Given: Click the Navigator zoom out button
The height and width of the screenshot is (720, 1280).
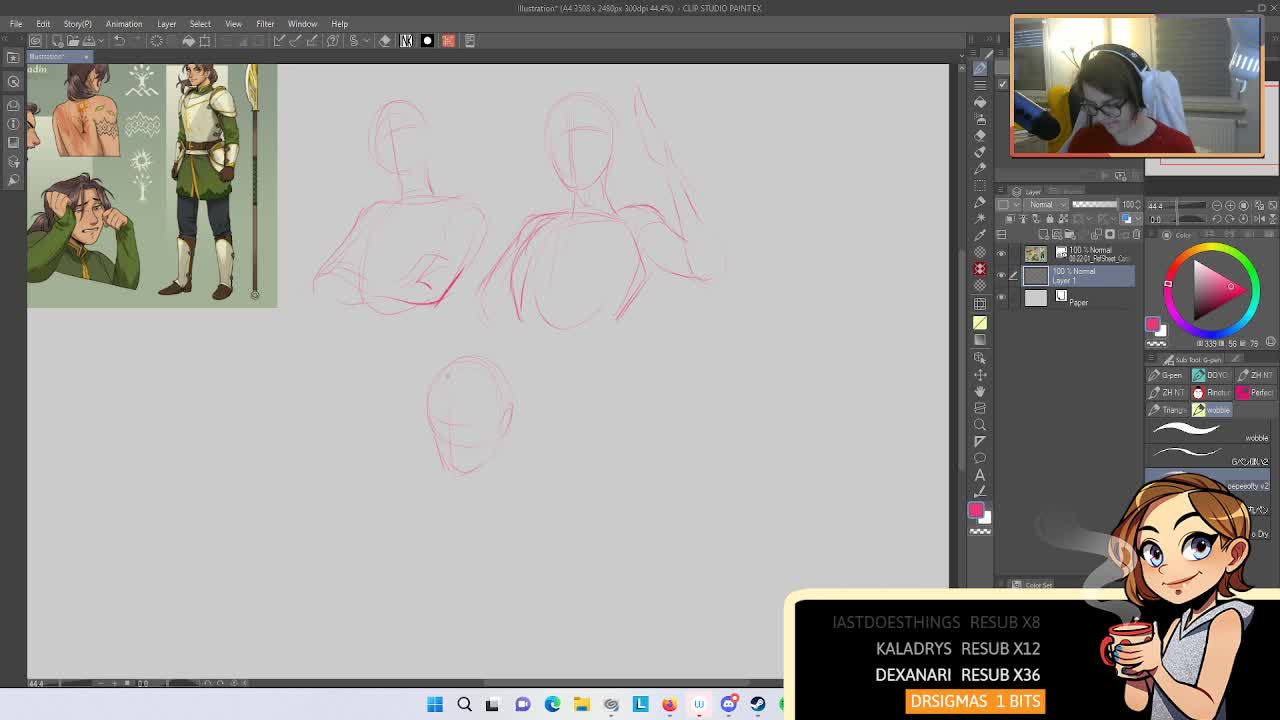Looking at the screenshot, I should (x=1216, y=205).
